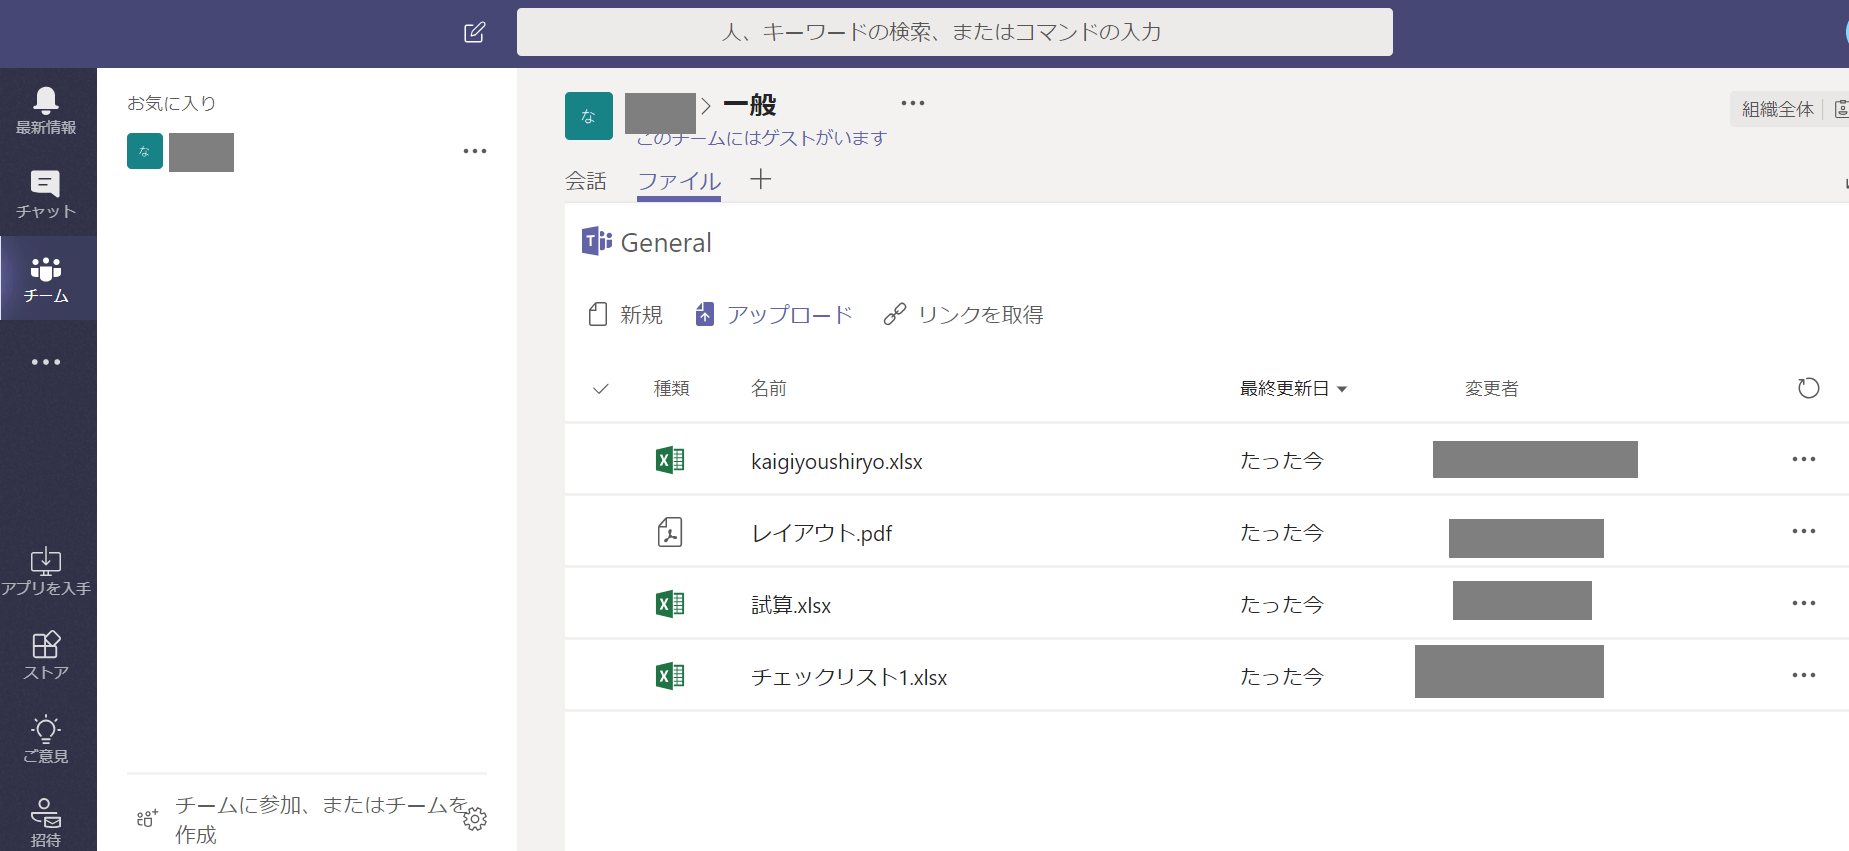
Task: Toggle the select-all checkmark in header
Action: coord(600,389)
